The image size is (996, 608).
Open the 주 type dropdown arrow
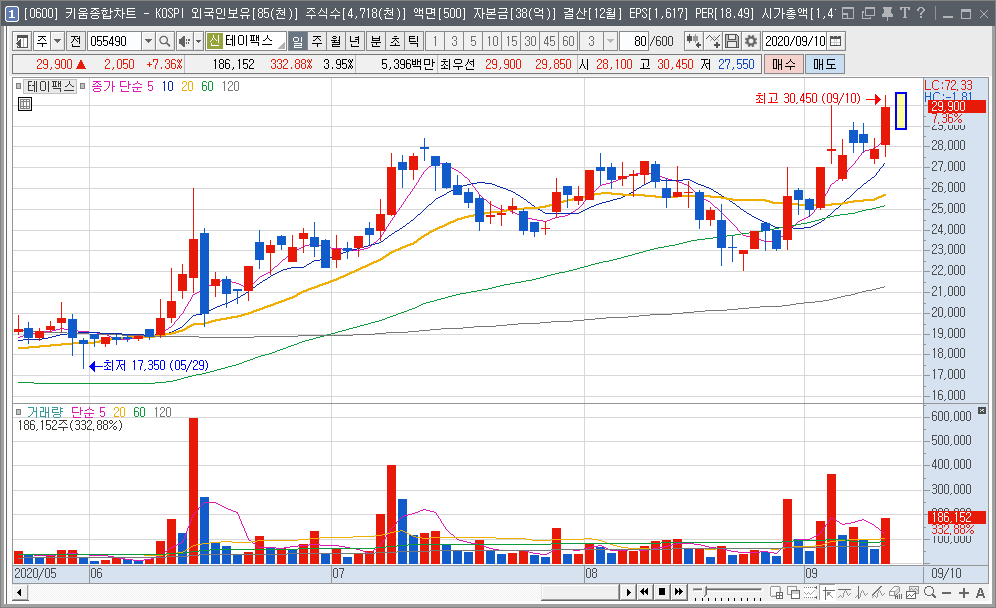click(57, 41)
